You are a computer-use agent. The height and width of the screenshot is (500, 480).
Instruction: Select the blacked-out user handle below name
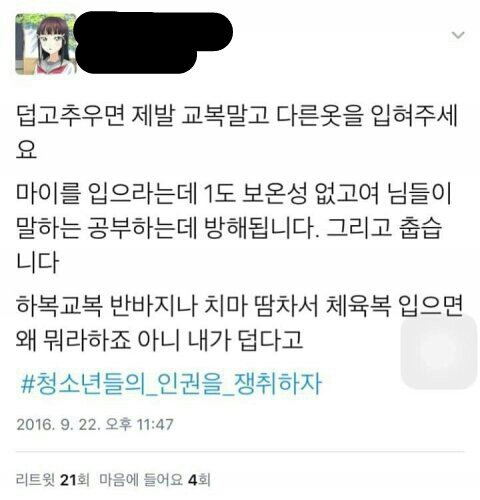coord(137,62)
